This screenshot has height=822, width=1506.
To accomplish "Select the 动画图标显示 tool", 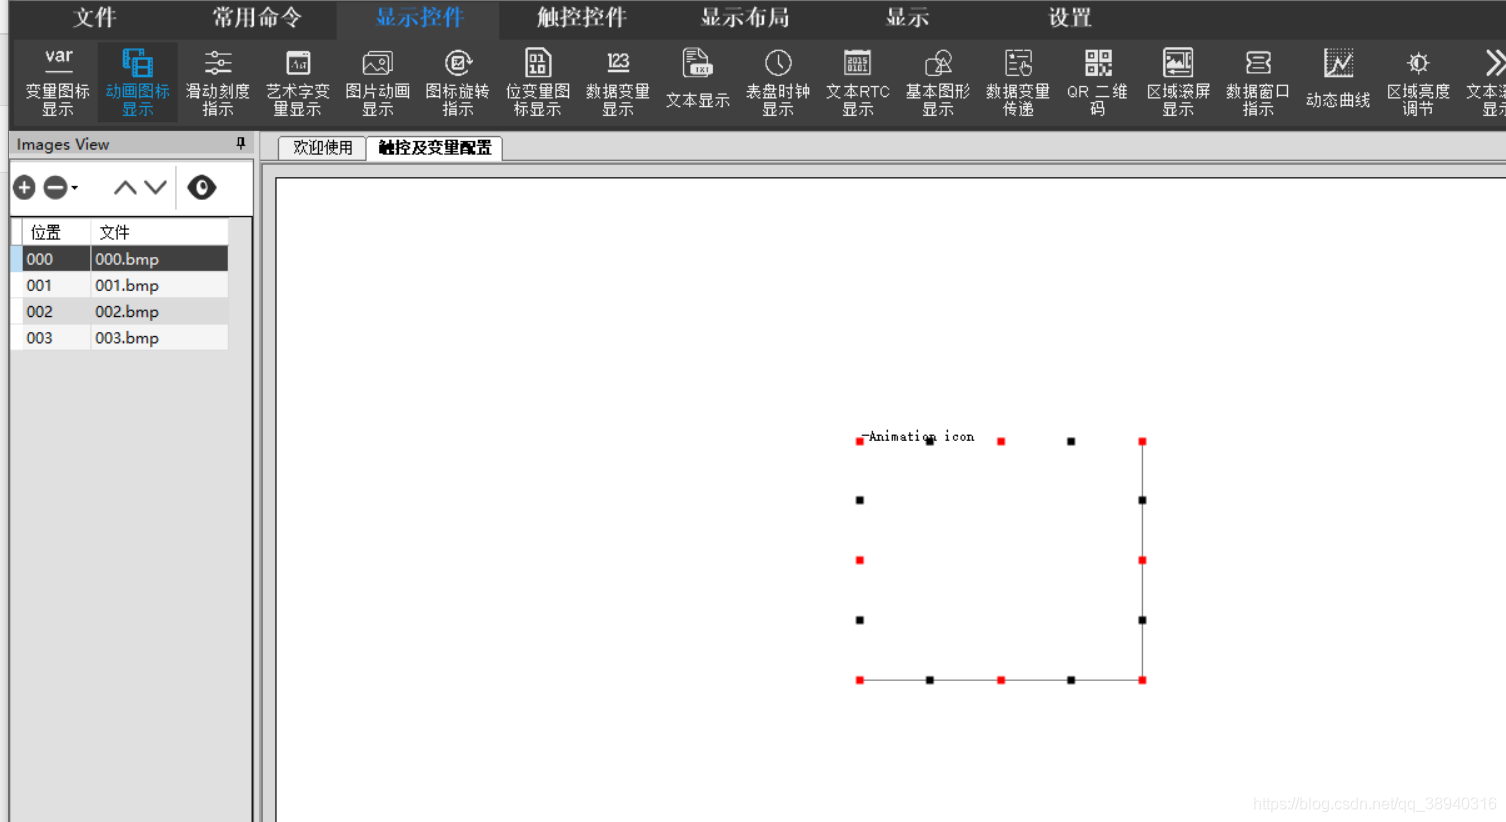I will tap(138, 82).
